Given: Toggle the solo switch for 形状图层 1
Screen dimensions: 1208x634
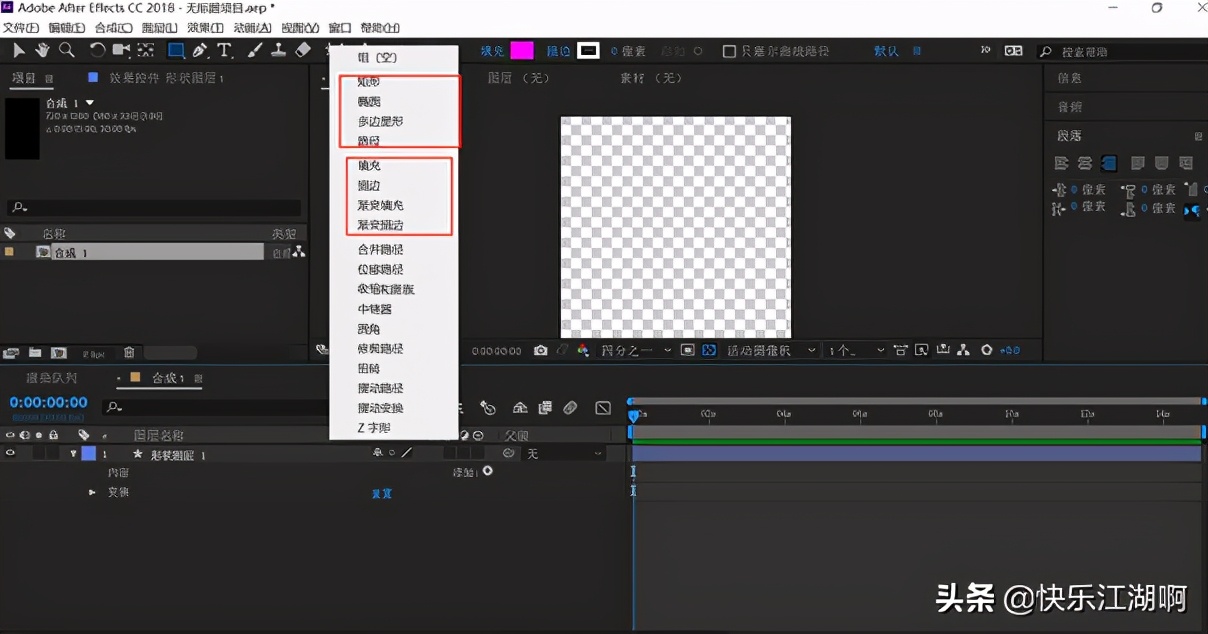Looking at the screenshot, I should [40, 452].
